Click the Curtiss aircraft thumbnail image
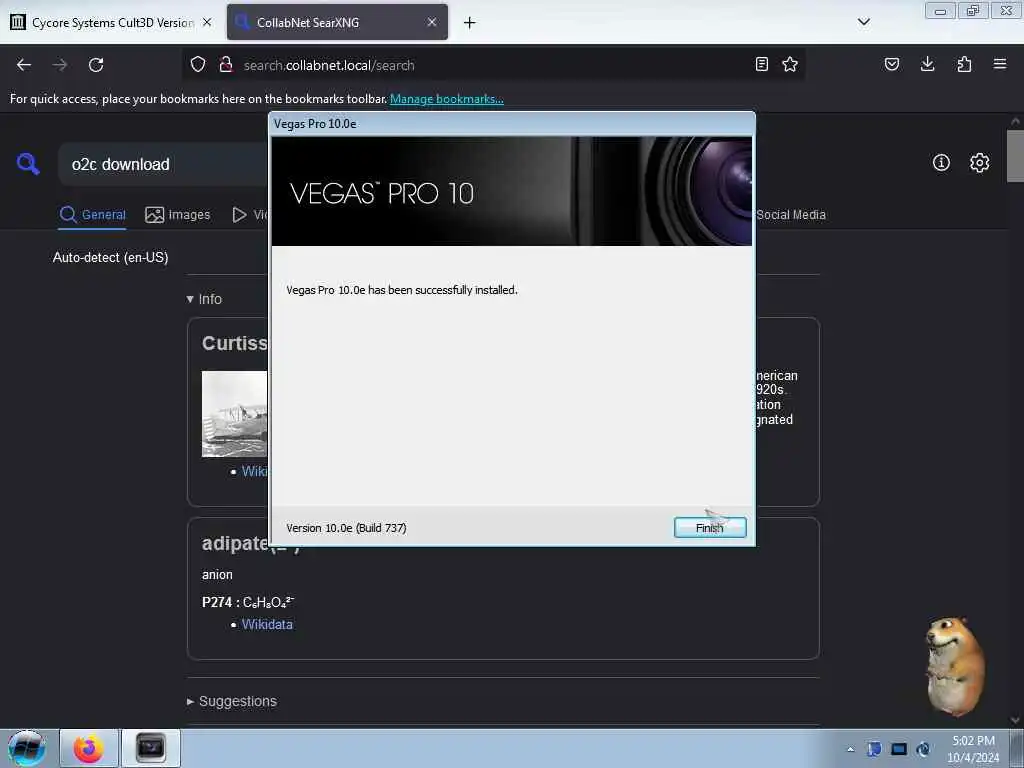 click(234, 414)
